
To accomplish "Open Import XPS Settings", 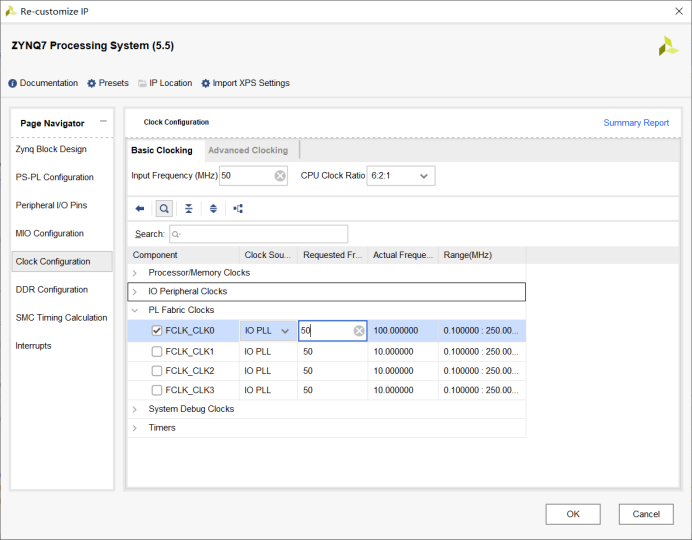I will [x=245, y=83].
